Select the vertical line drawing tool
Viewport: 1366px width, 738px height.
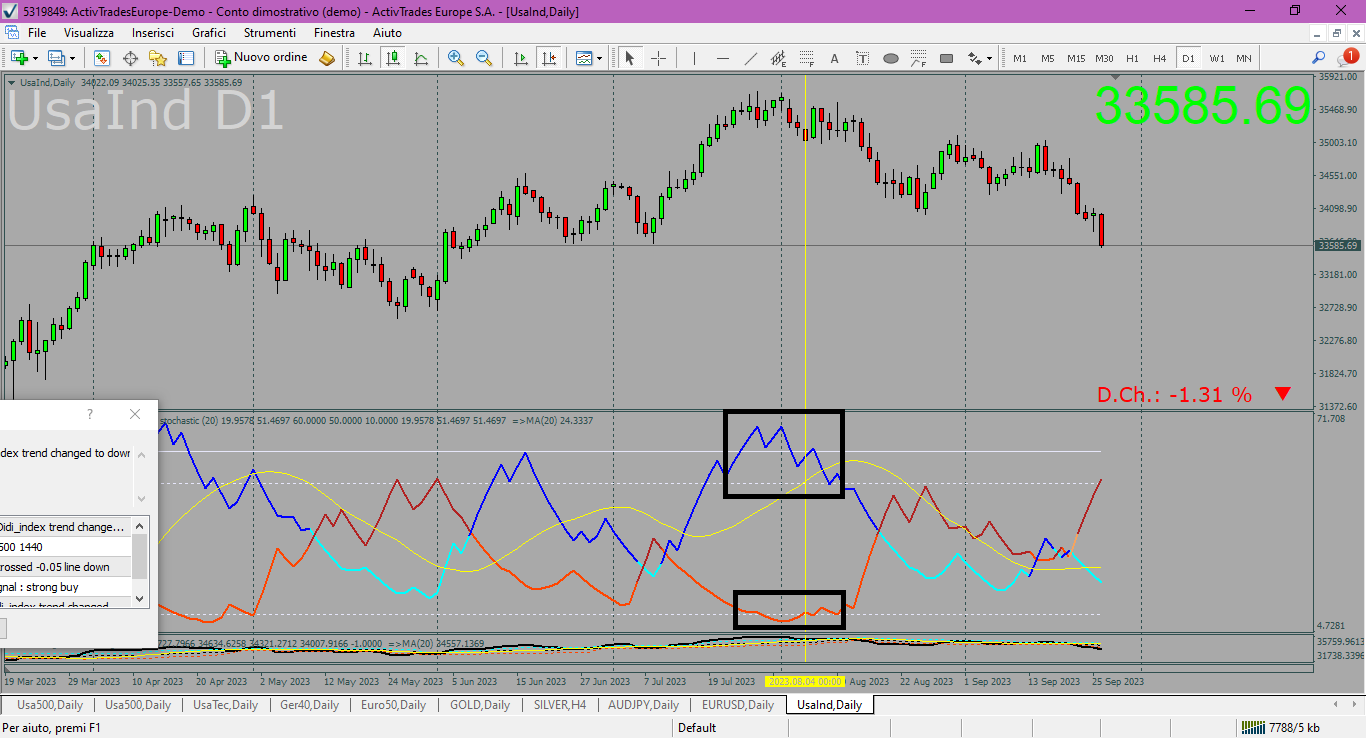point(694,58)
